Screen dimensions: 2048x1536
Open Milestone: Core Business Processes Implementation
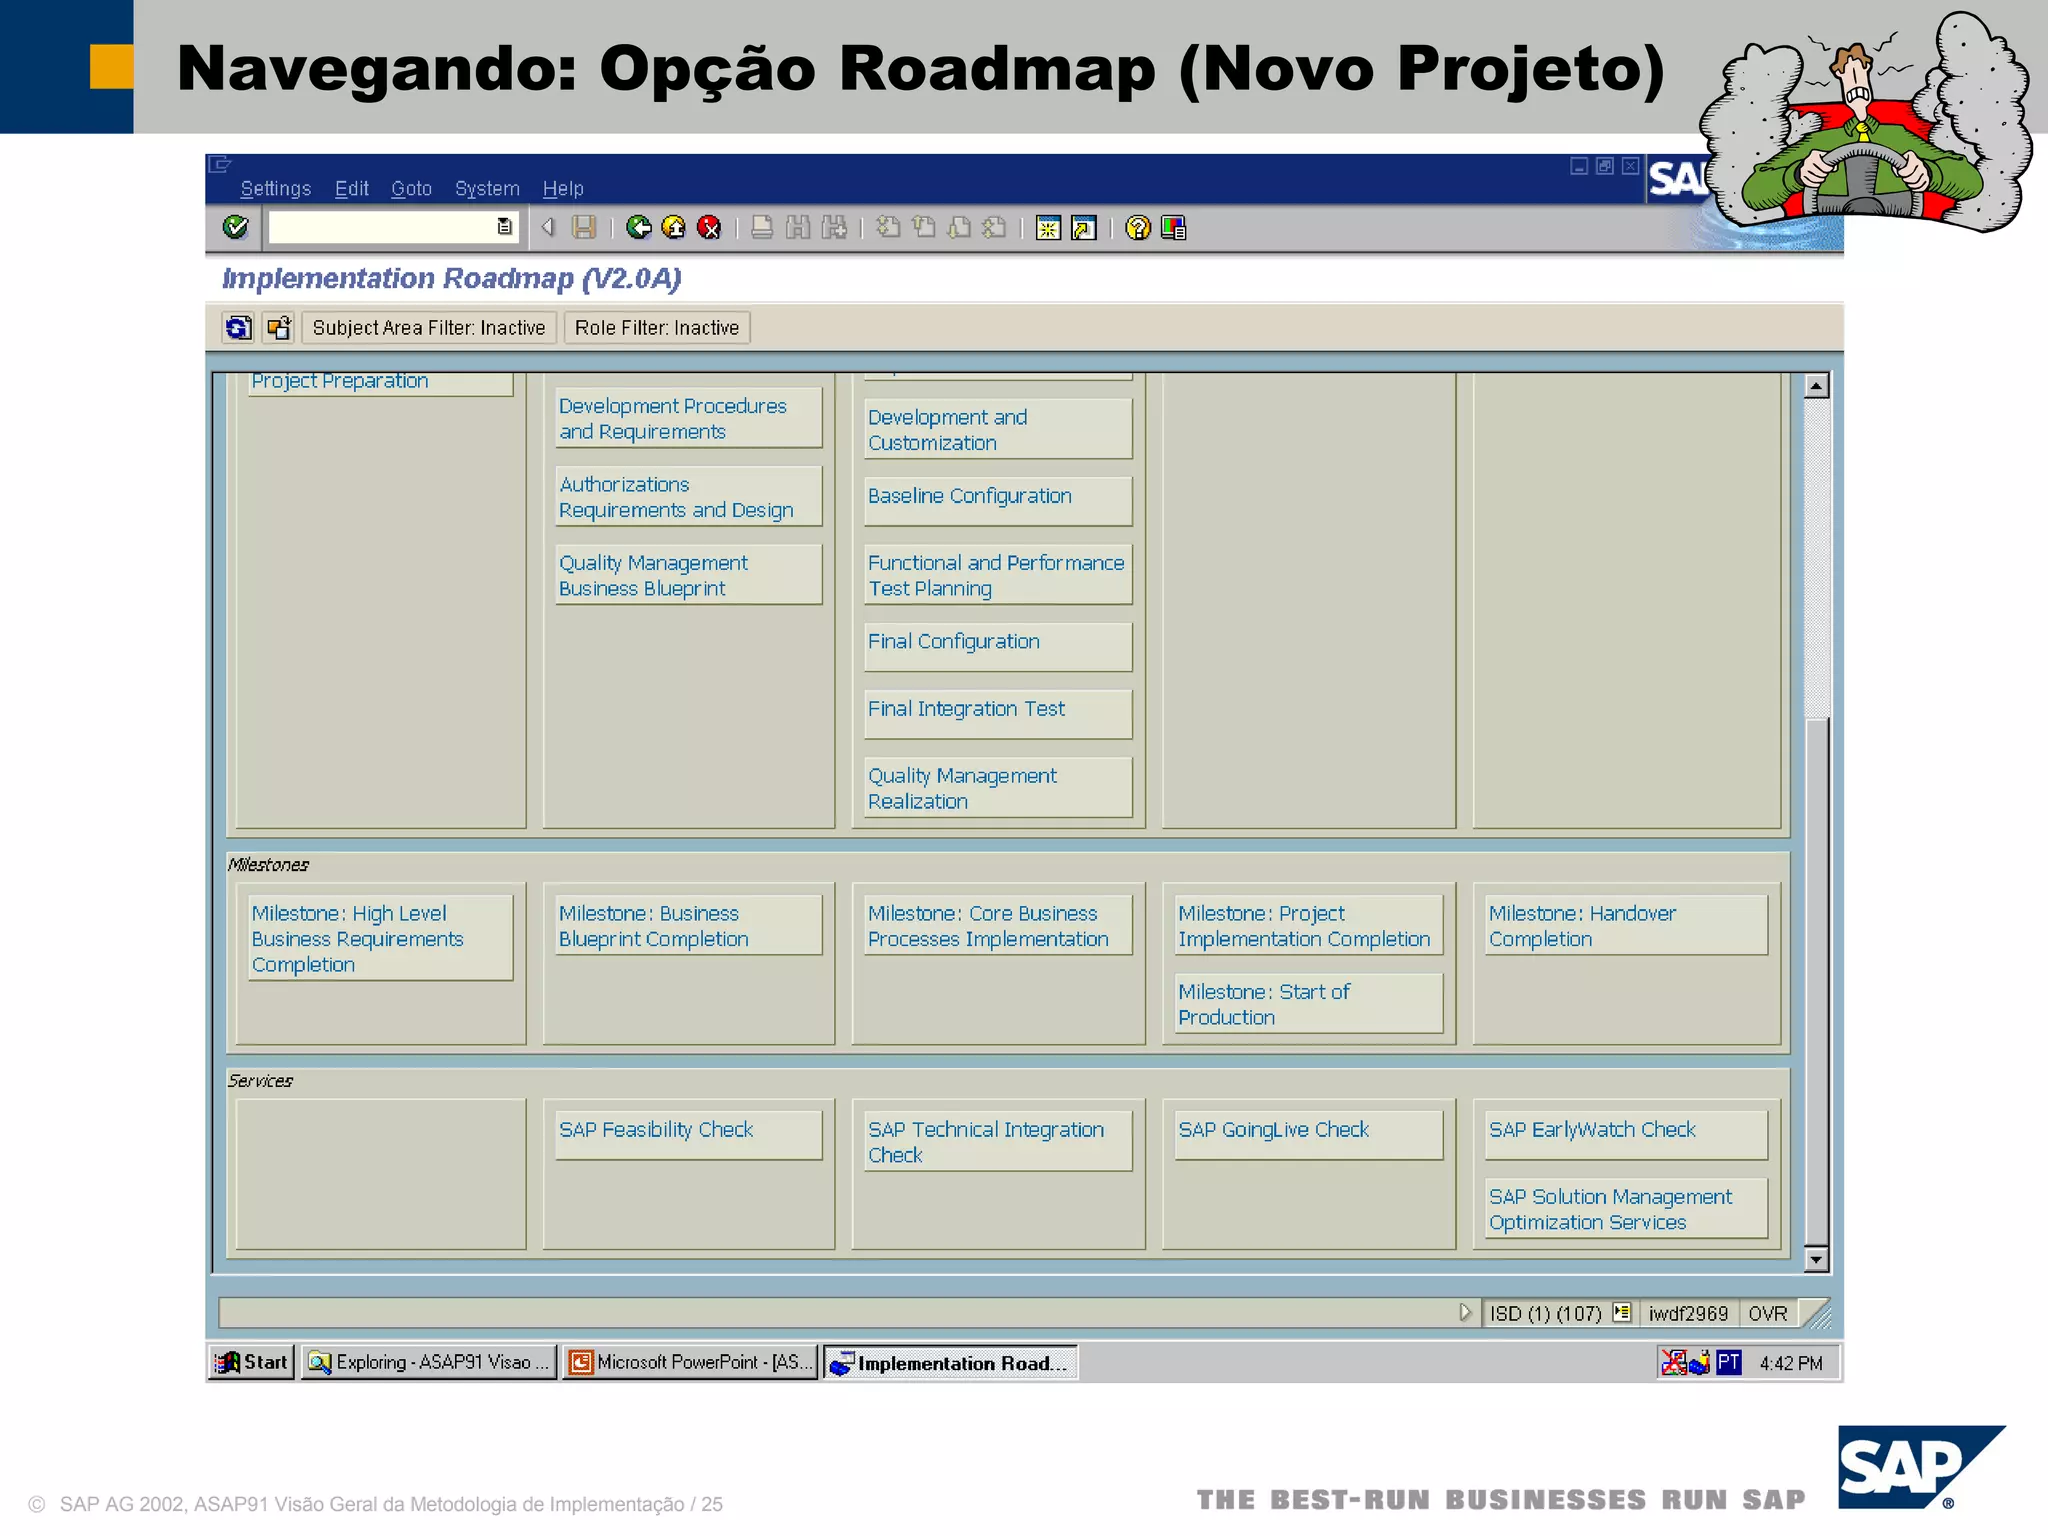[x=997, y=925]
